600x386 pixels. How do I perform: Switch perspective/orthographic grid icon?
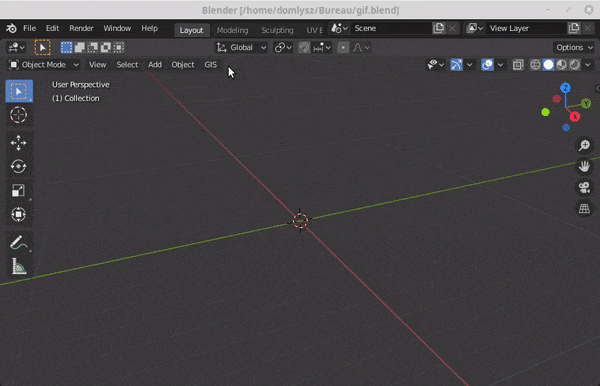point(584,208)
